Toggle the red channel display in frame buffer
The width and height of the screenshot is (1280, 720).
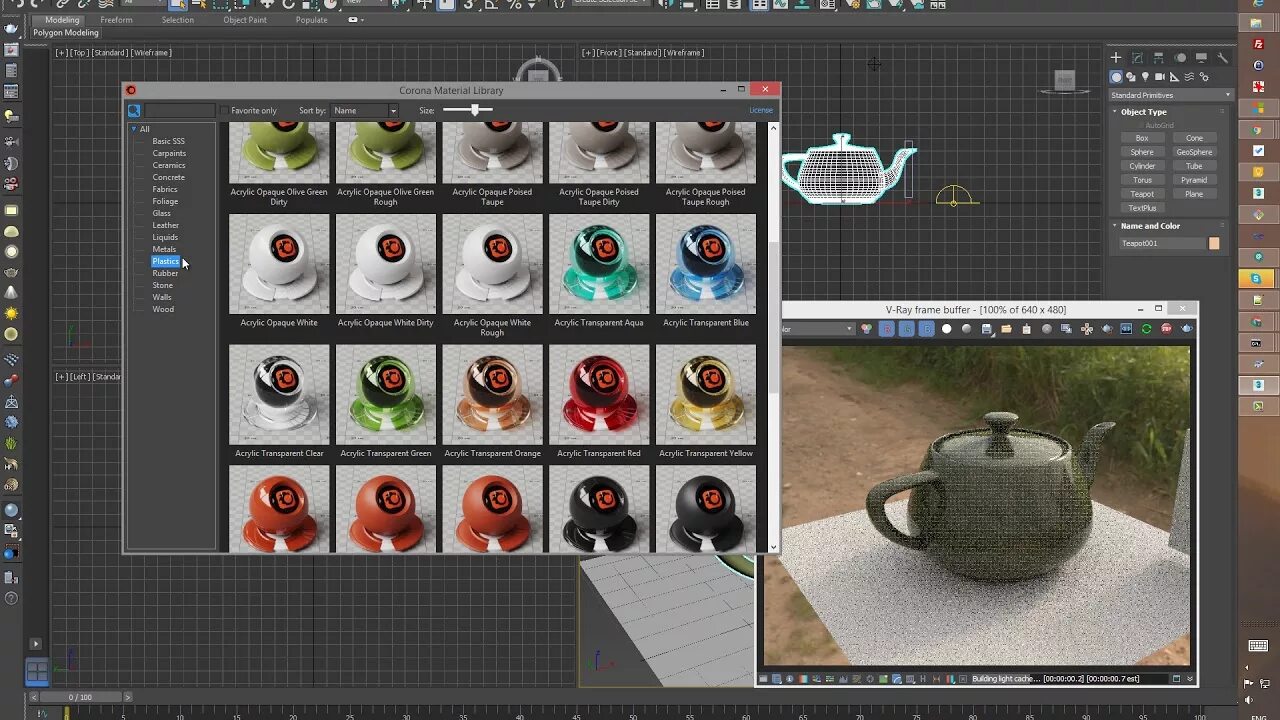click(x=887, y=330)
